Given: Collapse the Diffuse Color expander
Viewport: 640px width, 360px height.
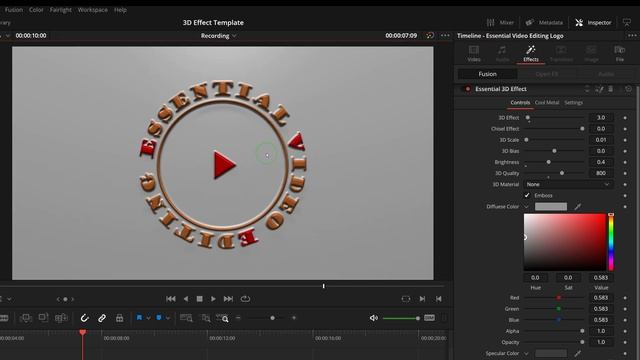Looking at the screenshot, I should (526, 207).
